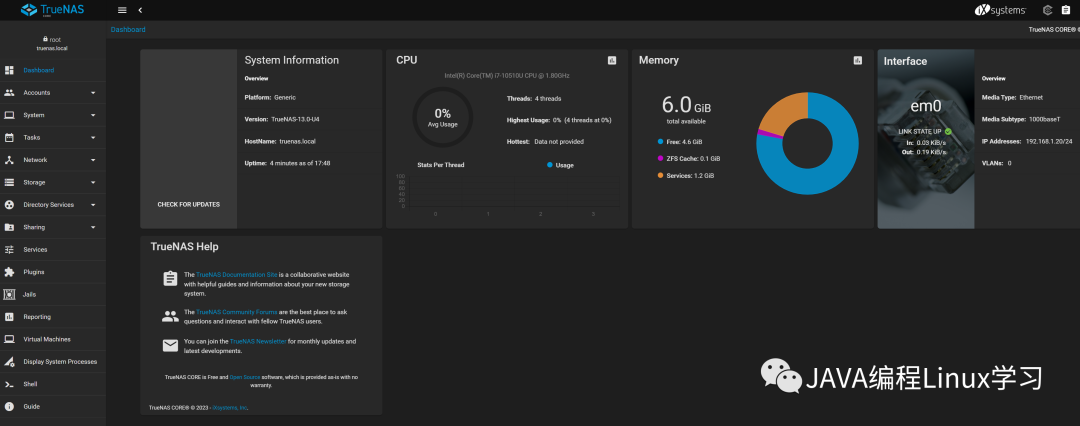This screenshot has width=1080, height=426.
Task: Open the Jails menu item
Action: 53,294
